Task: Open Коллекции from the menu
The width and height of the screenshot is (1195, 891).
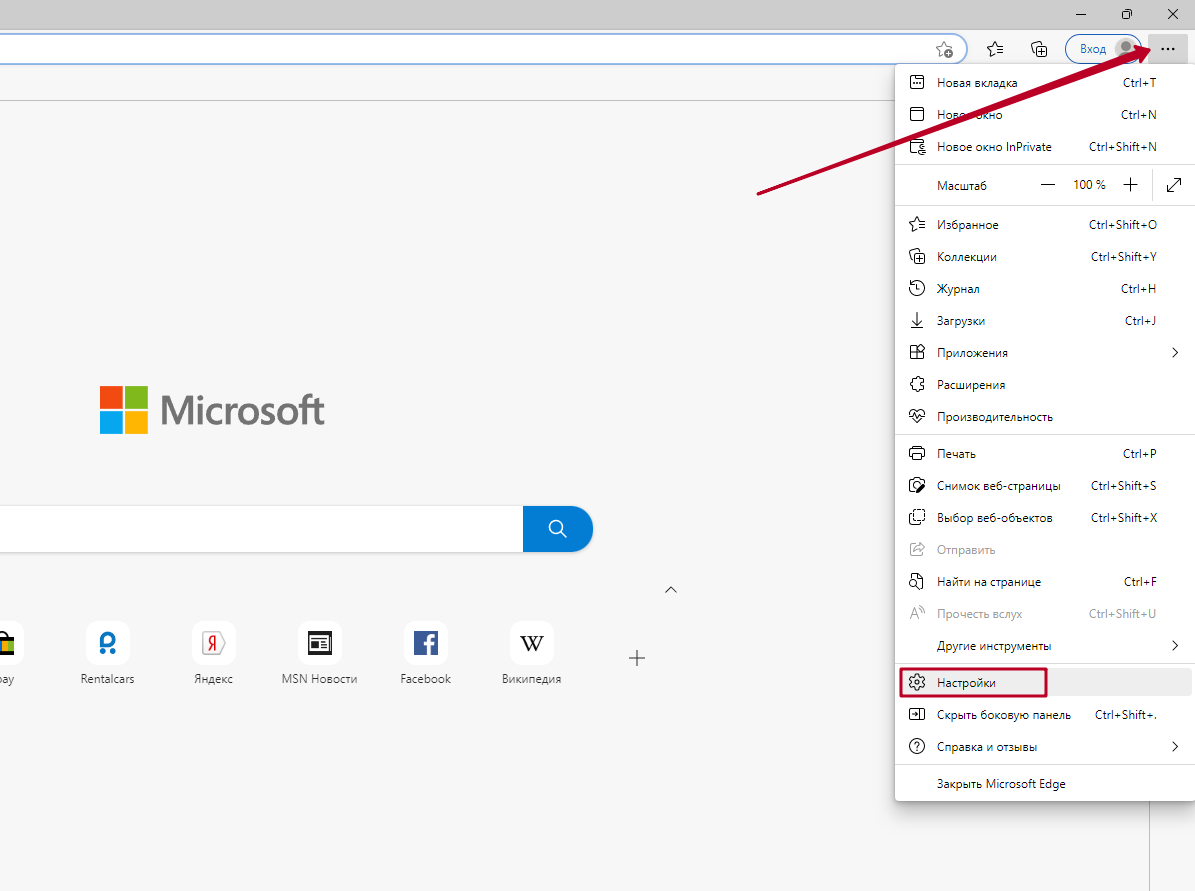Action: tap(1044, 257)
